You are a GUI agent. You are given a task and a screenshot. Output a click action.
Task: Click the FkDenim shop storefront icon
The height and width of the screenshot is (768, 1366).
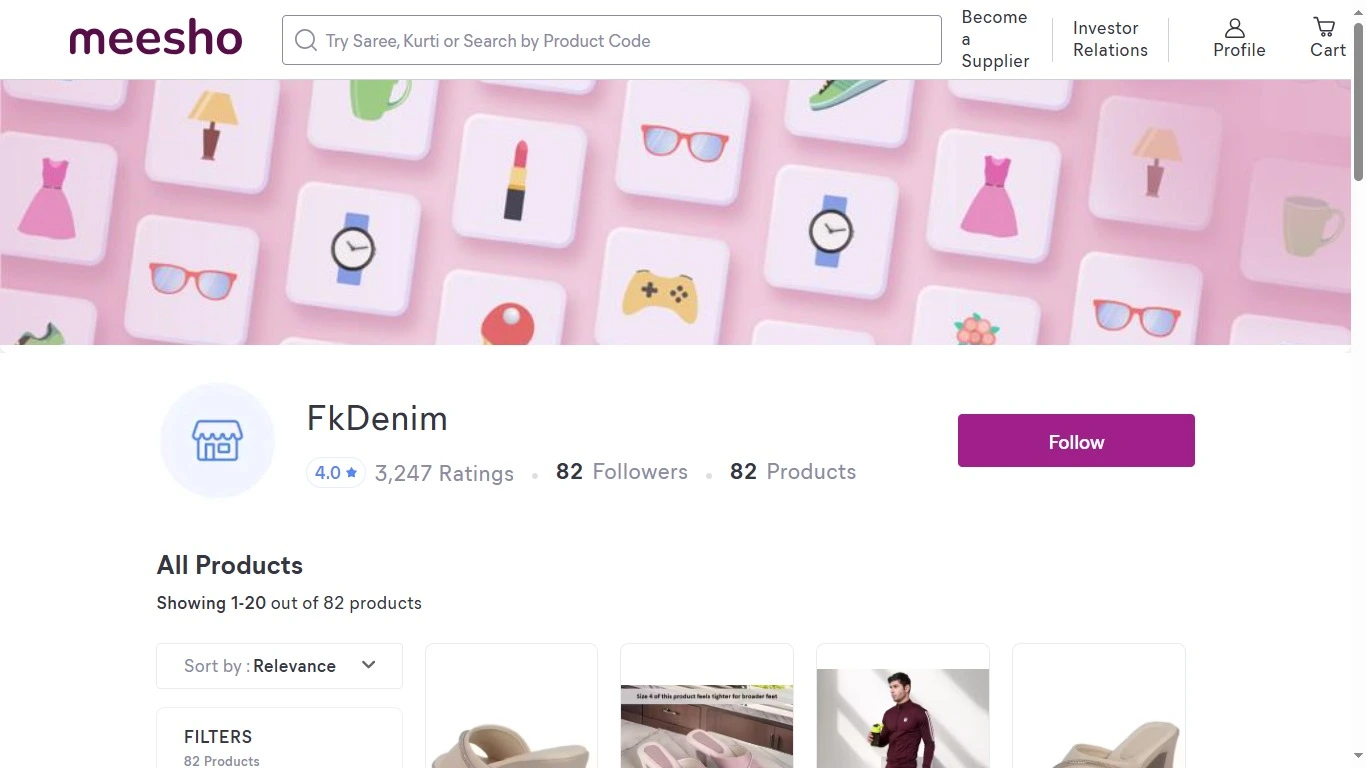217,440
